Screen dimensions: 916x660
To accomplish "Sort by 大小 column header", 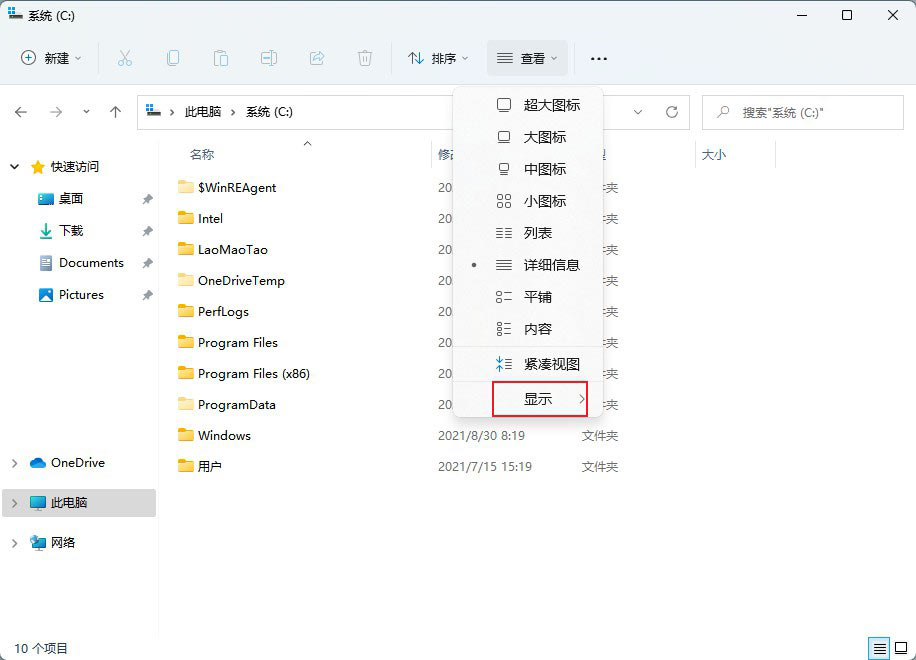I will coord(713,155).
